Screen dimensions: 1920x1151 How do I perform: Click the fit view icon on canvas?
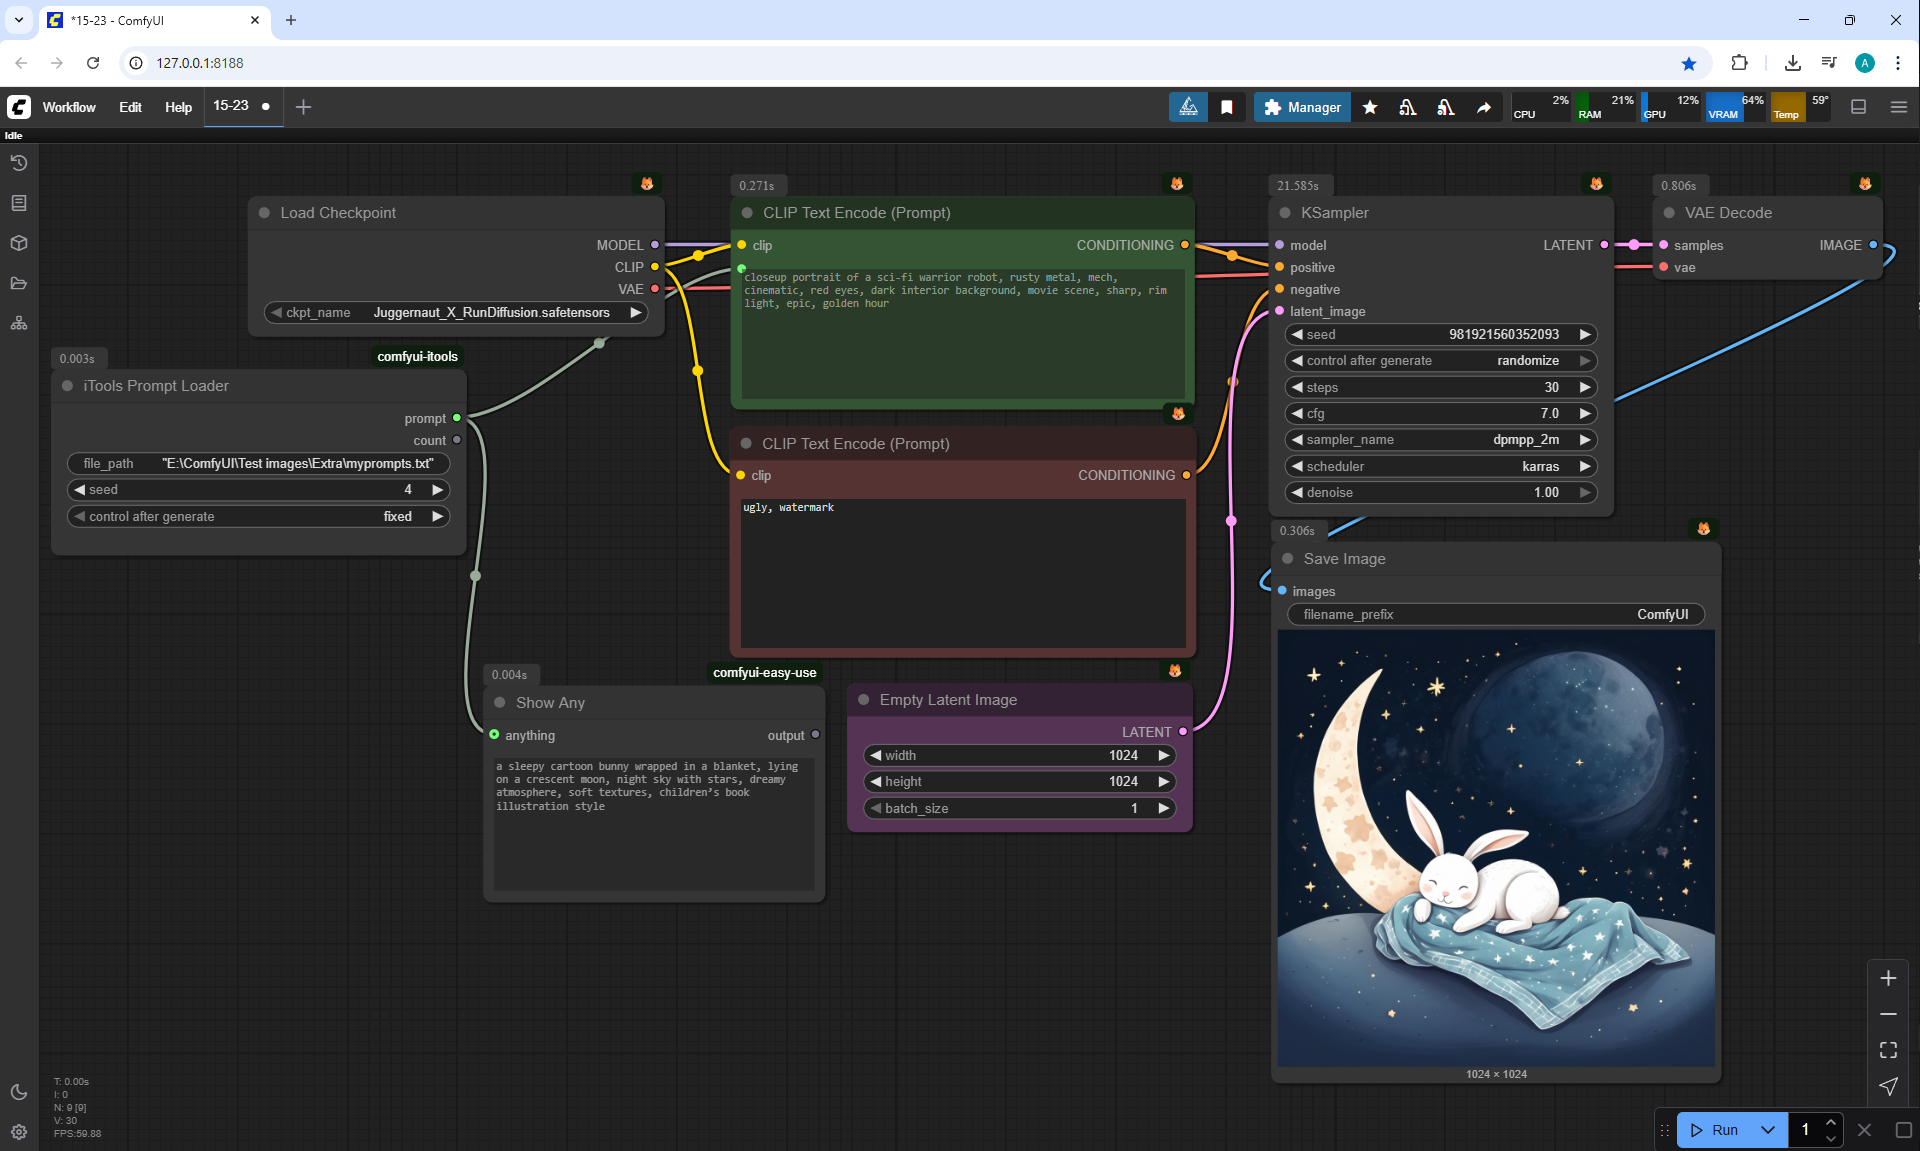[x=1888, y=1050]
